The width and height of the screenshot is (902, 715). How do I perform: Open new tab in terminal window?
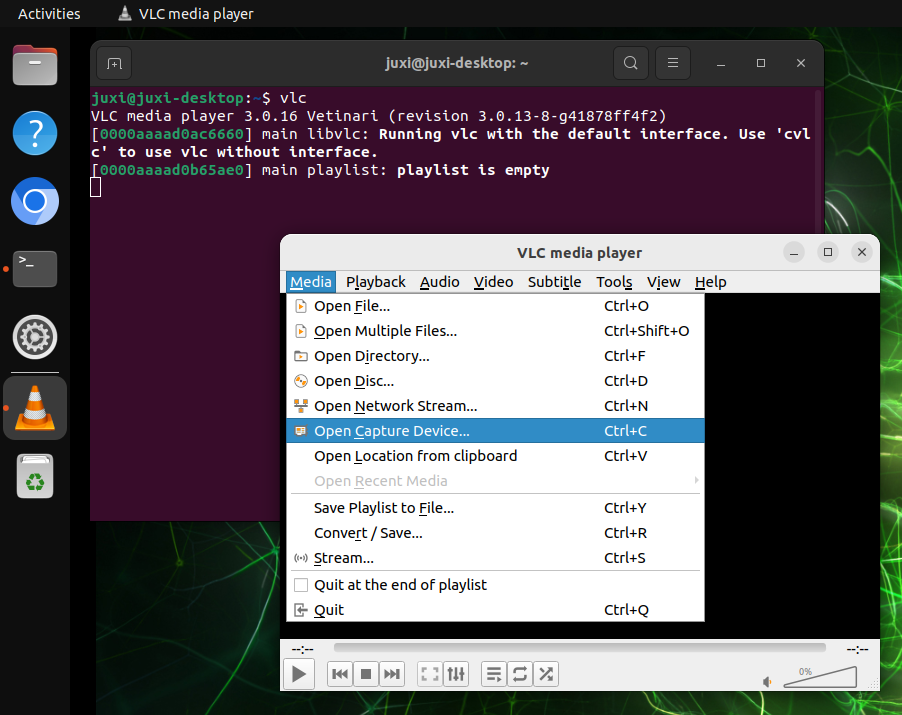click(114, 63)
